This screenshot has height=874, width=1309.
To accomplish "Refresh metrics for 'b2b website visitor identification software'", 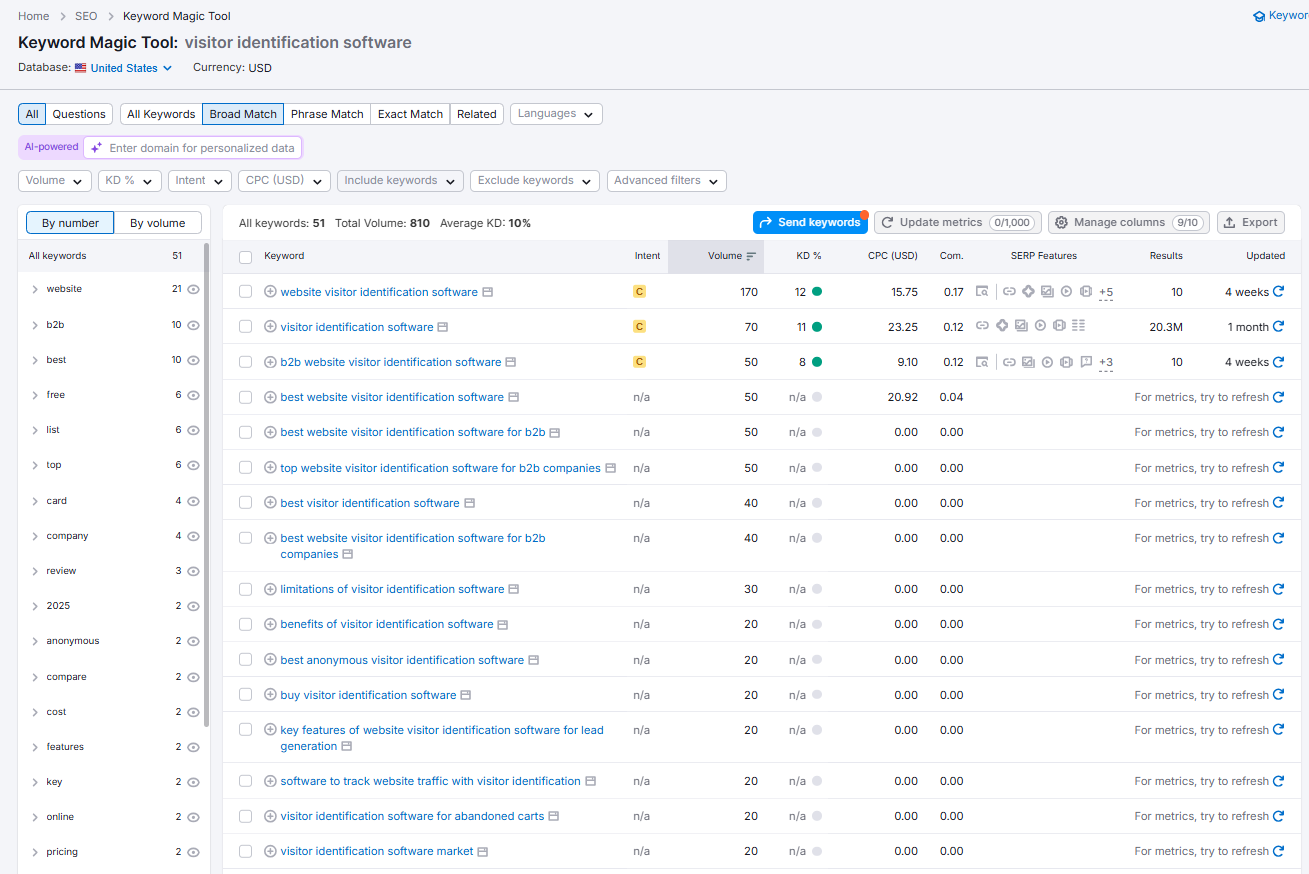I will 1278,362.
